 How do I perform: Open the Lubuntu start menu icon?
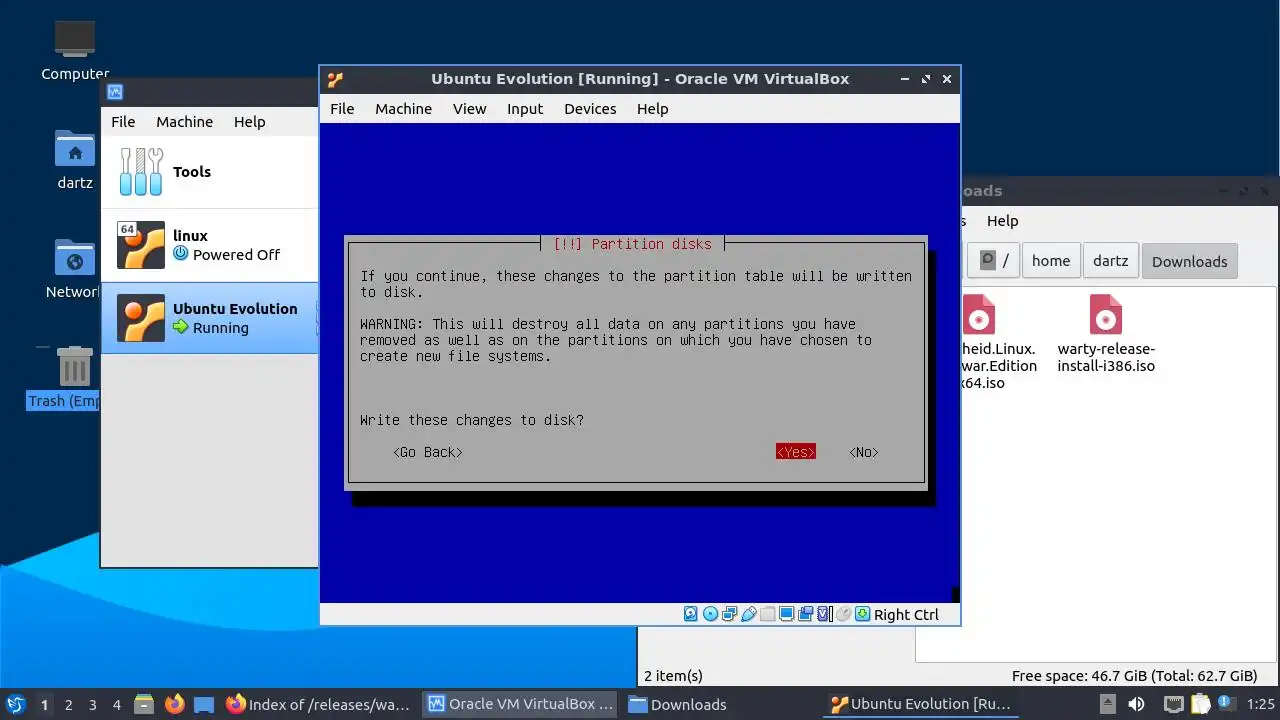(15, 704)
